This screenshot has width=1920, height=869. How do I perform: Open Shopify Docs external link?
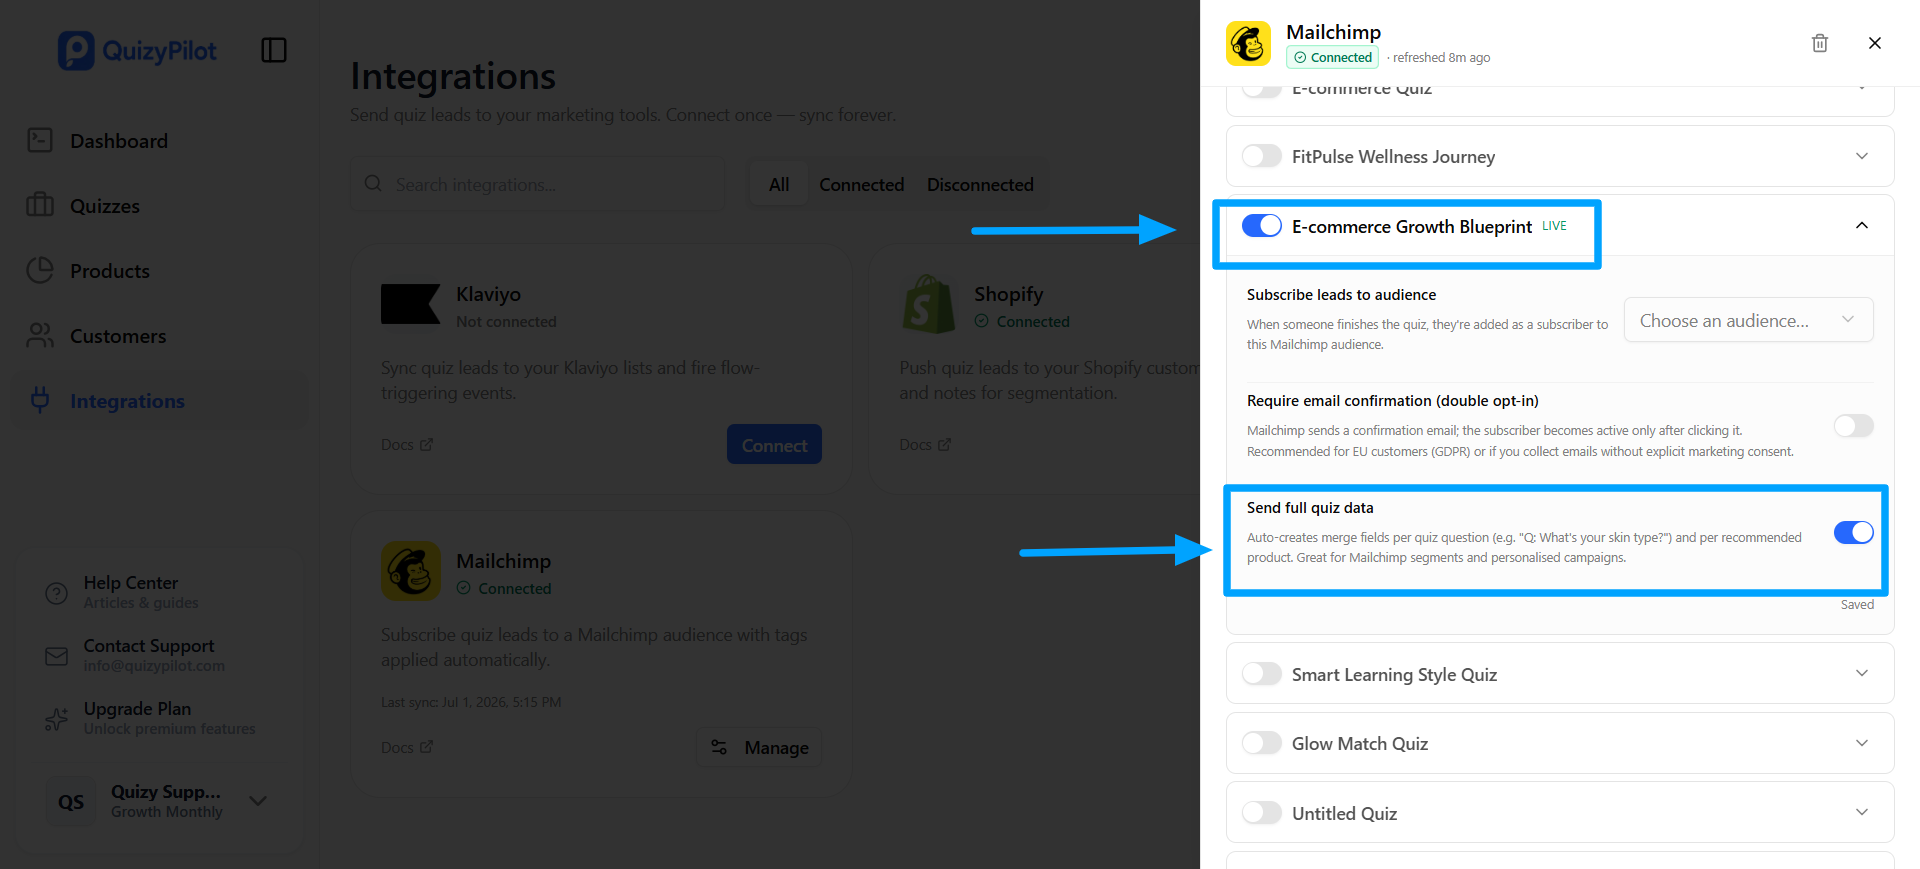(x=925, y=444)
